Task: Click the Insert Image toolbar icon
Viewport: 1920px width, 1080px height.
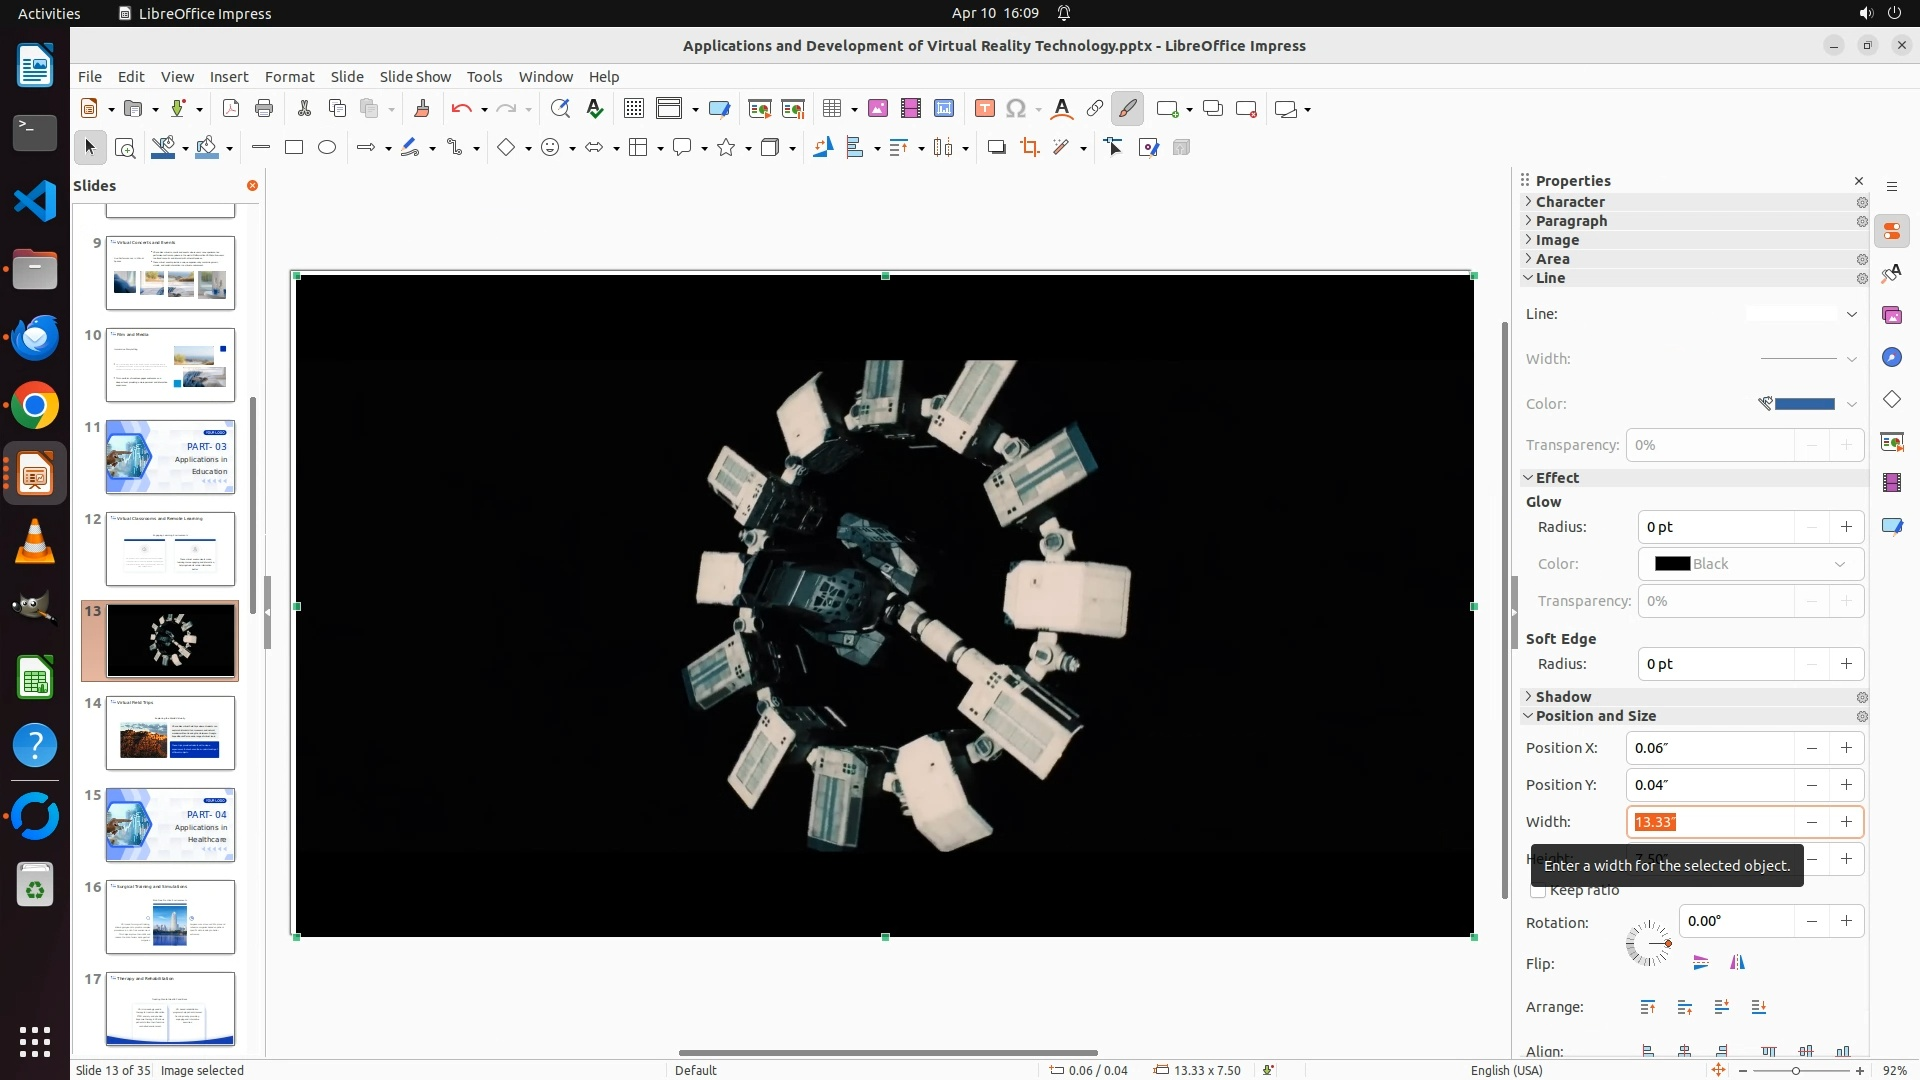Action: (878, 109)
